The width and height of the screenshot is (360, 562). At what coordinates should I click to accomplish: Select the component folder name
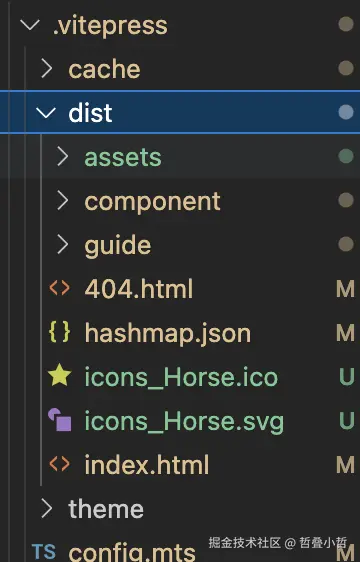[152, 202]
